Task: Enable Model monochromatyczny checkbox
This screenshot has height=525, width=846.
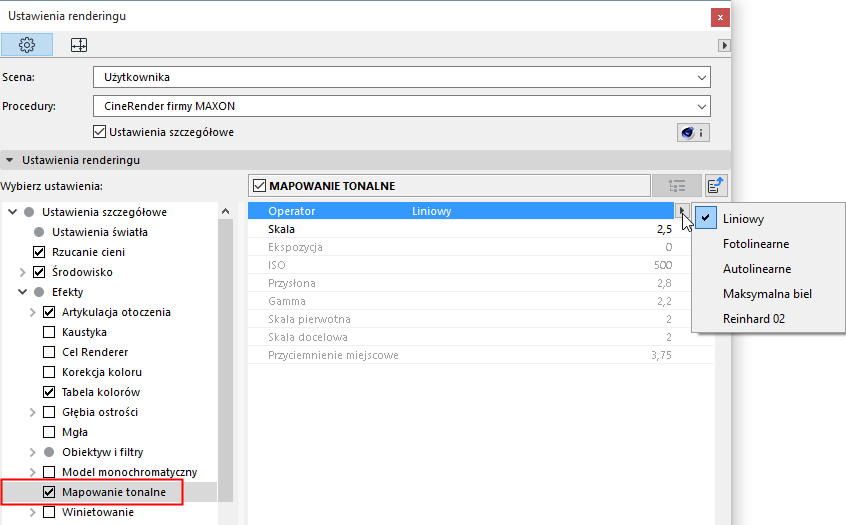Action: pyautogui.click(x=49, y=472)
